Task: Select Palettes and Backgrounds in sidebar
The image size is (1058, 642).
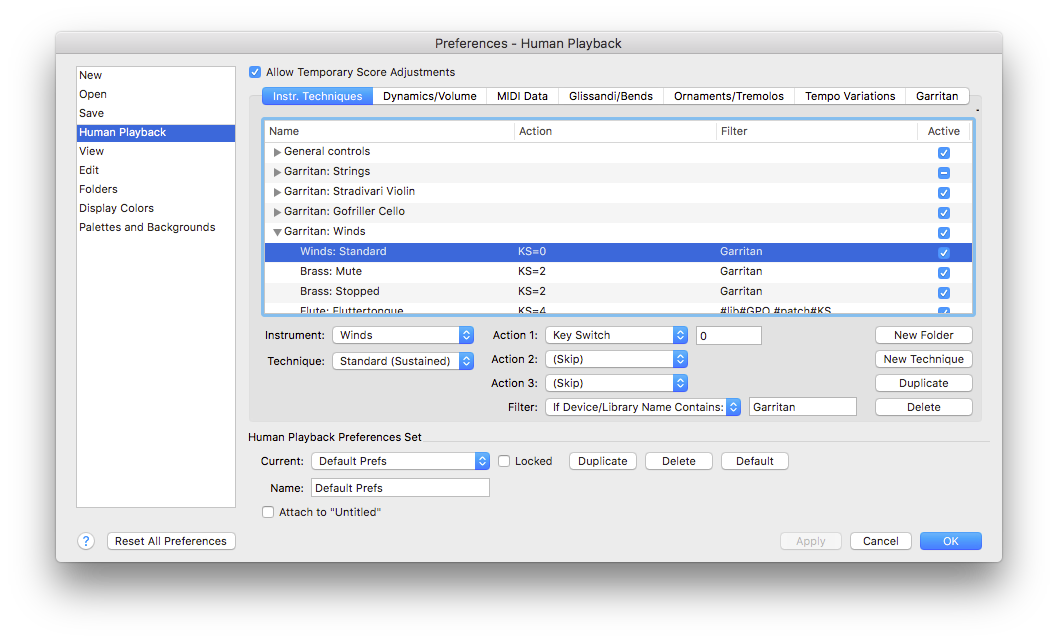Action: point(156,228)
